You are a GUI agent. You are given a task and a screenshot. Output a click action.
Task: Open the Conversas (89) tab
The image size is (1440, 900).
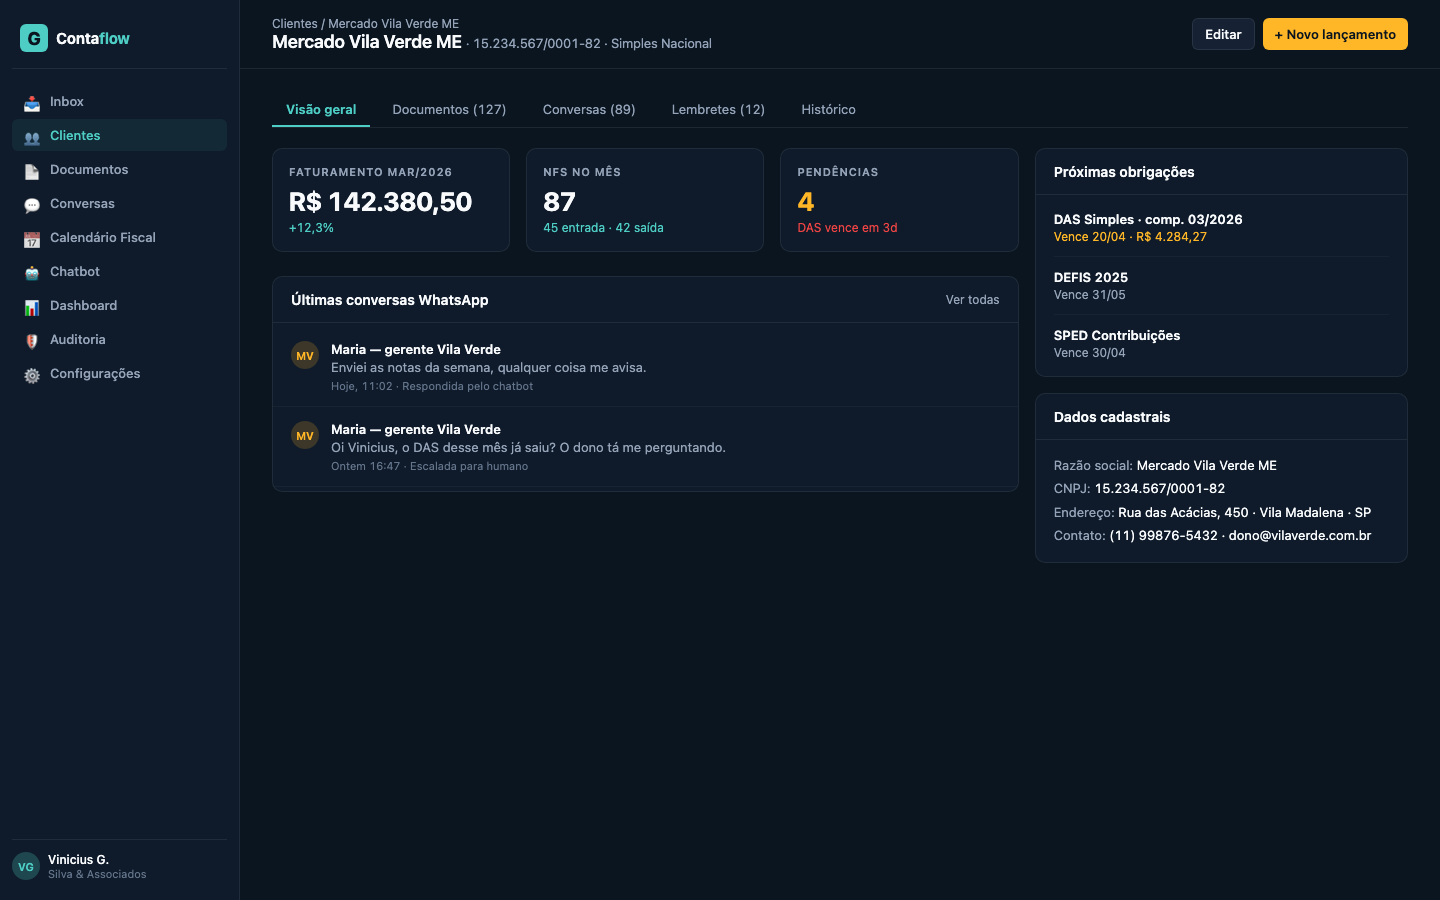pos(589,110)
